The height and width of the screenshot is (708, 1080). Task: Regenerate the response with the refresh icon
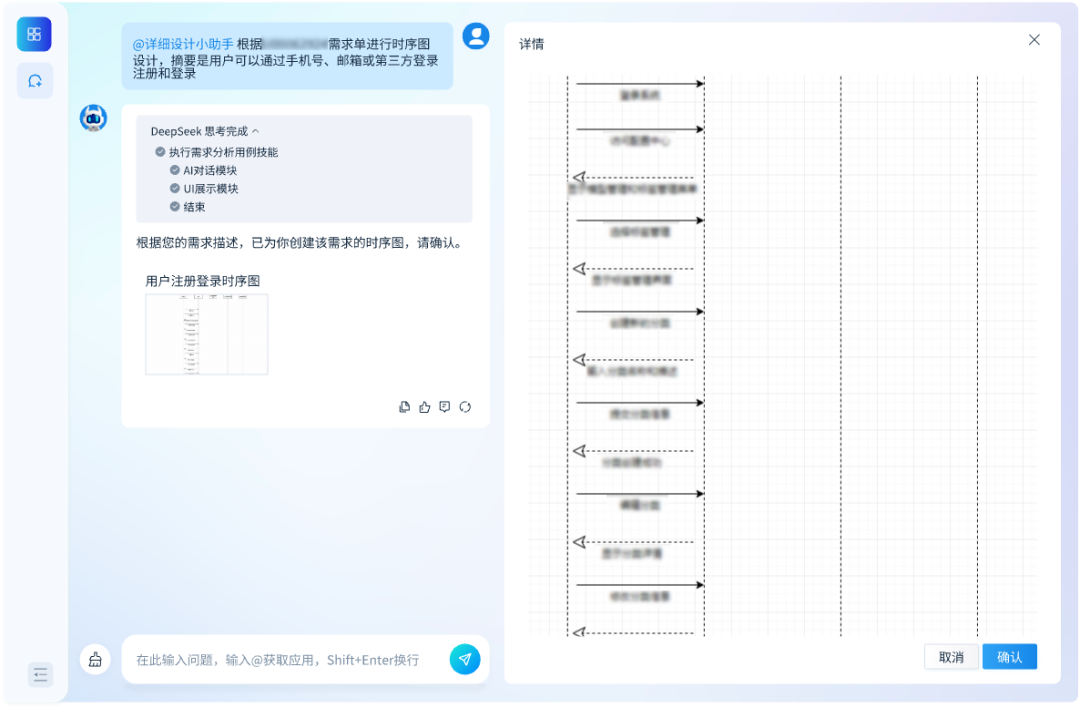(x=463, y=407)
